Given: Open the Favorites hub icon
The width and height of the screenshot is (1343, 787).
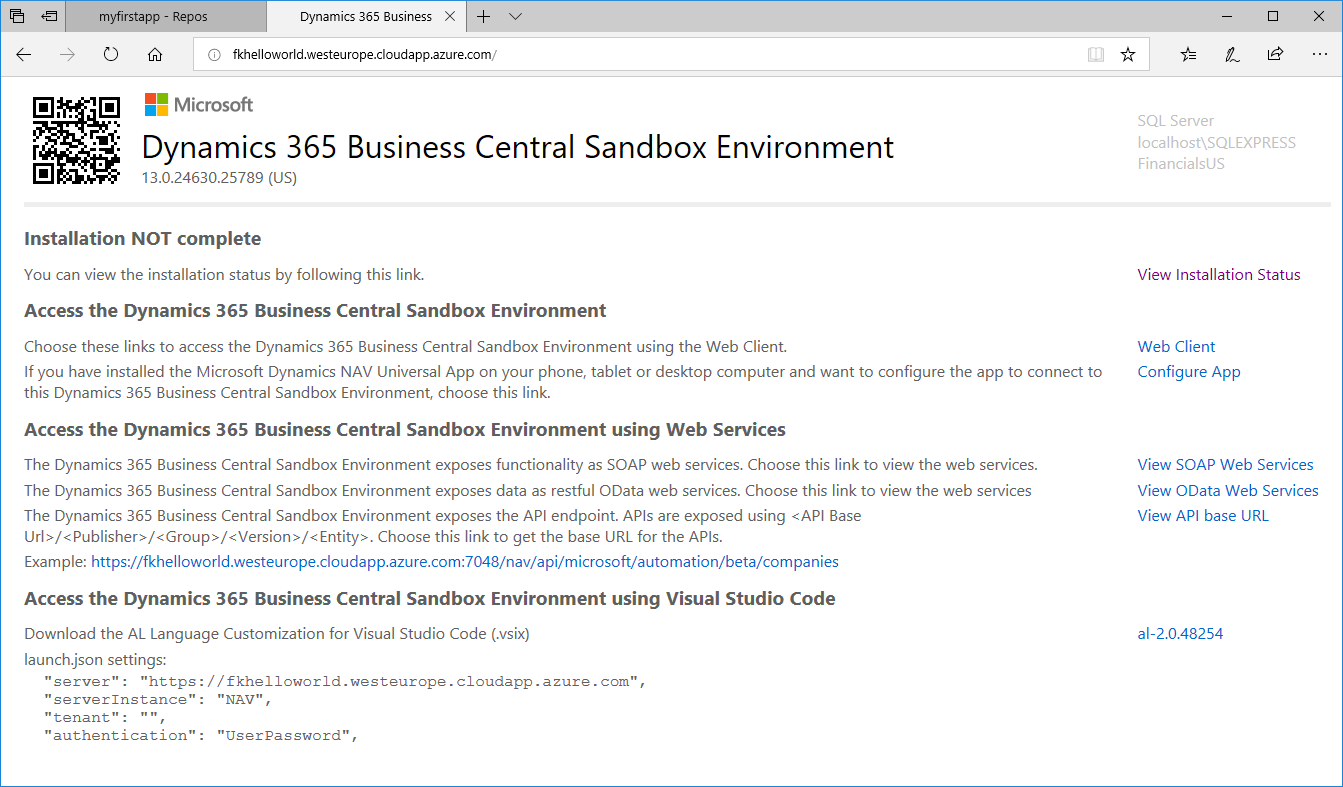Looking at the screenshot, I should (x=1188, y=55).
